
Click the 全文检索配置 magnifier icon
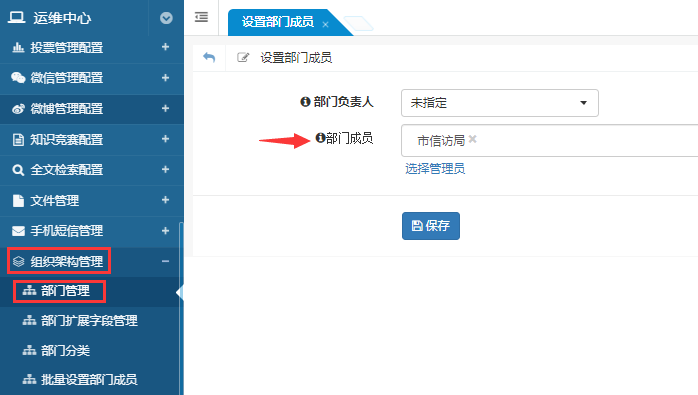tap(18, 170)
